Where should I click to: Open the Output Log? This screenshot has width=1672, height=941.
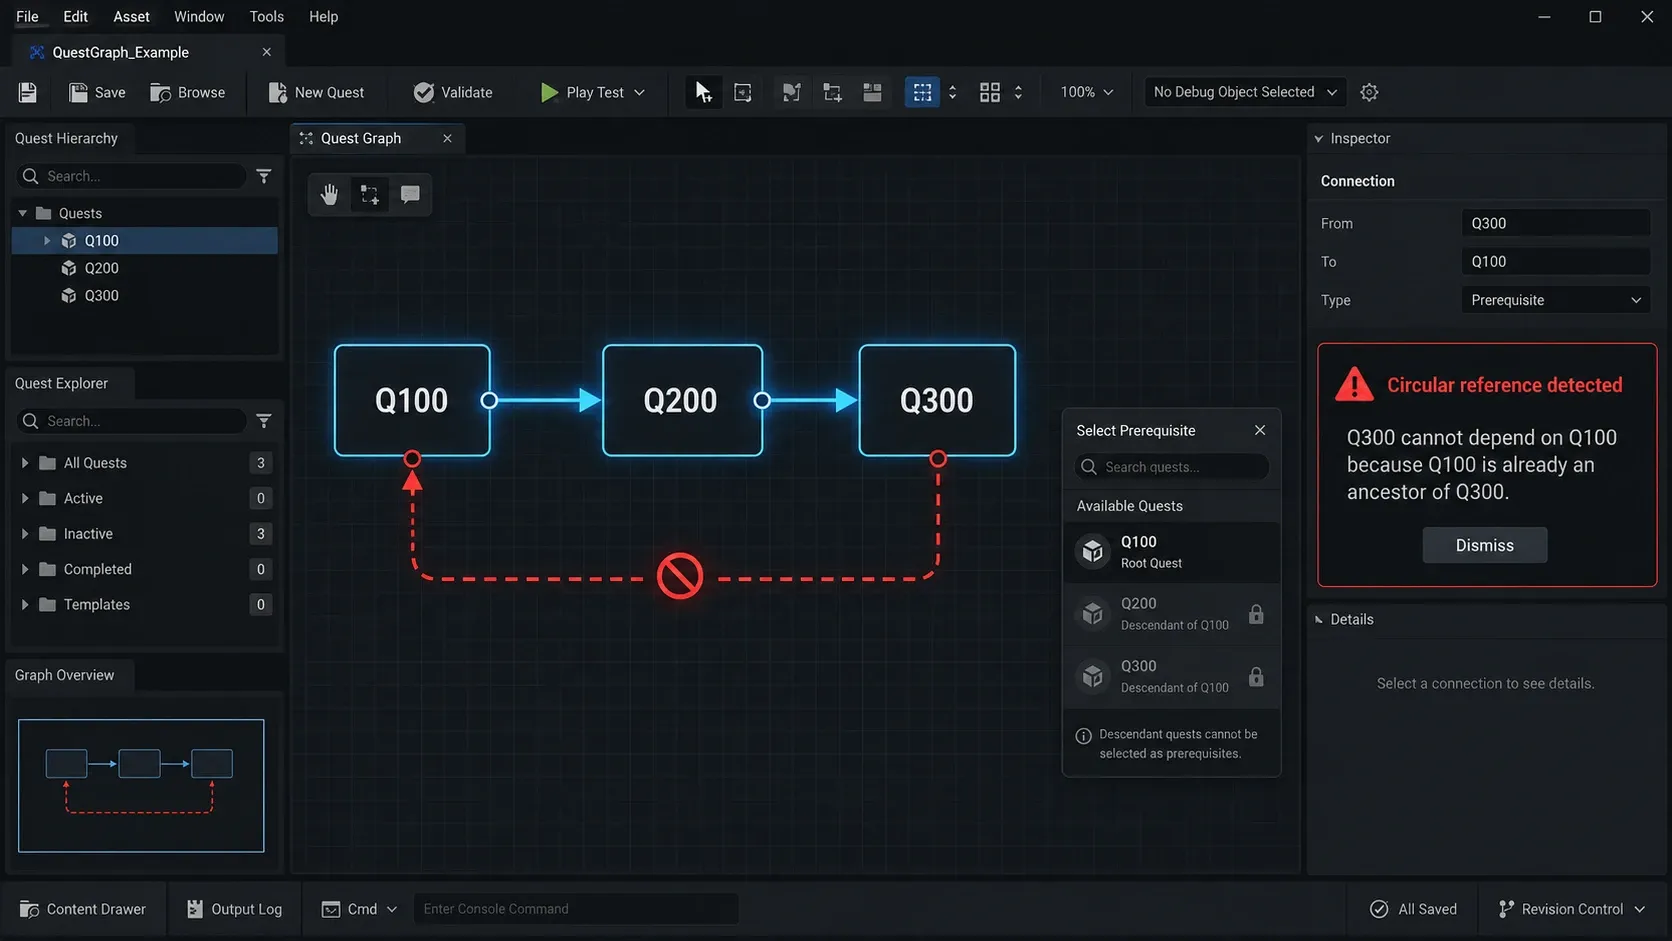[x=234, y=909]
